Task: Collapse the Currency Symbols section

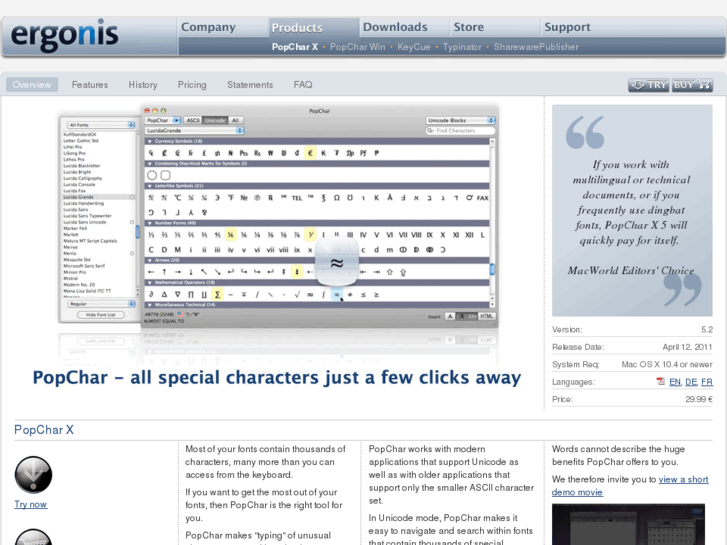Action: 149,141
